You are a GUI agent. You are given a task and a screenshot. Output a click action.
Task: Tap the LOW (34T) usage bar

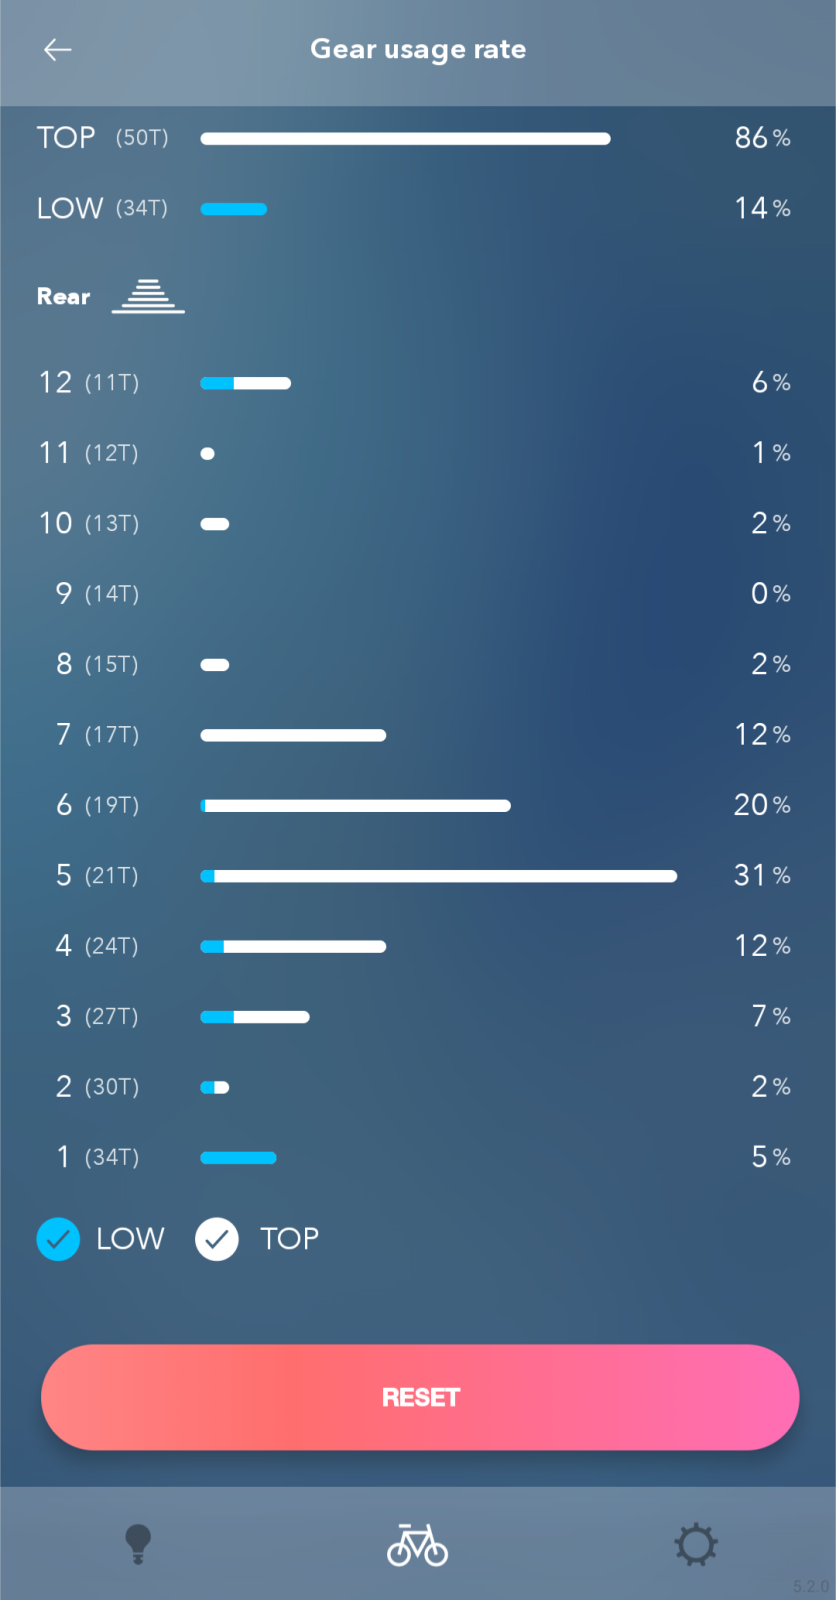click(x=234, y=209)
